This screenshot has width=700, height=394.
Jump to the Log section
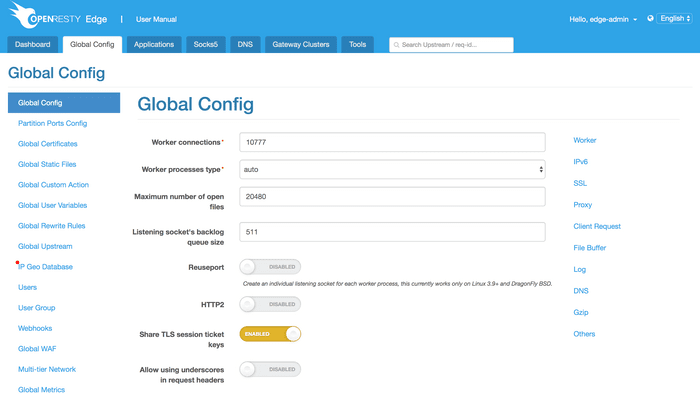[x=579, y=270]
